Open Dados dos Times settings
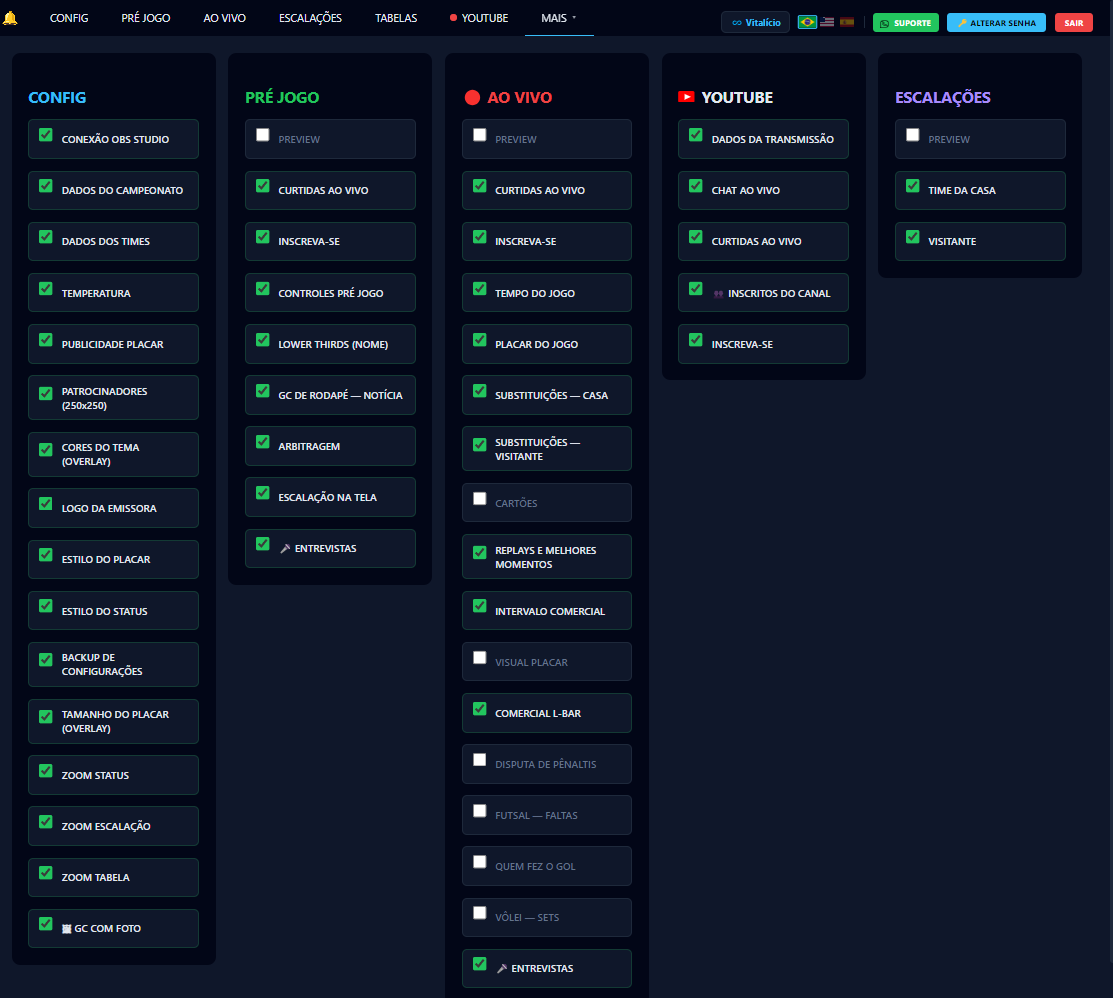Screen dimensions: 1113x998 click(x=114, y=241)
